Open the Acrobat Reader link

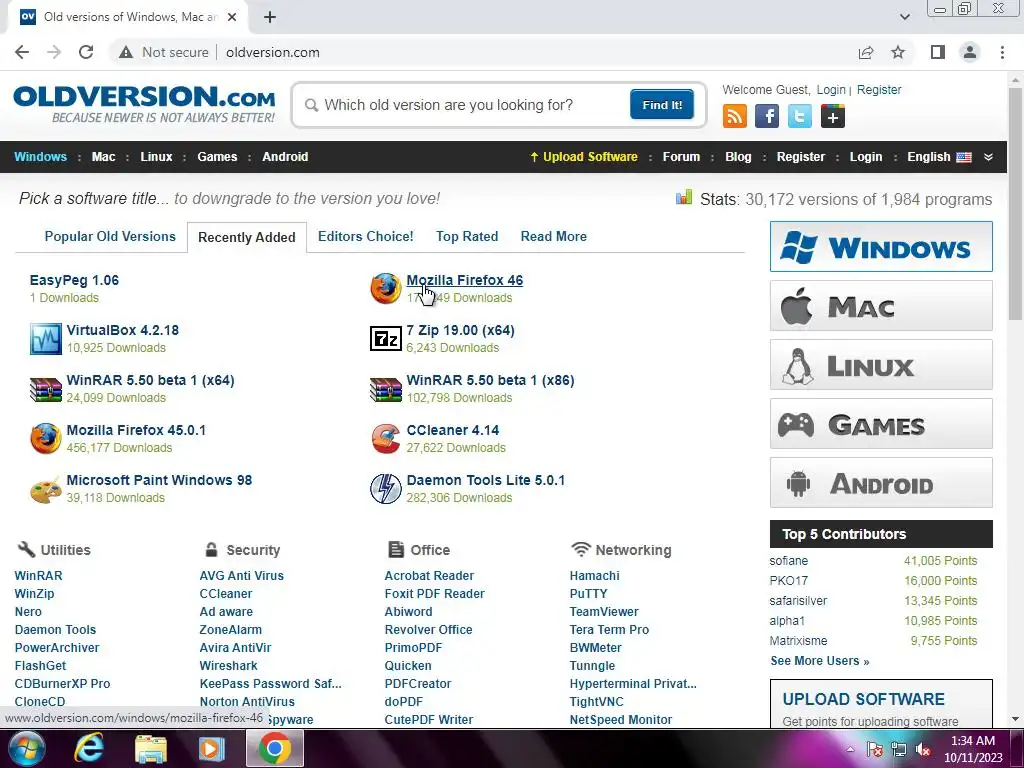click(429, 576)
